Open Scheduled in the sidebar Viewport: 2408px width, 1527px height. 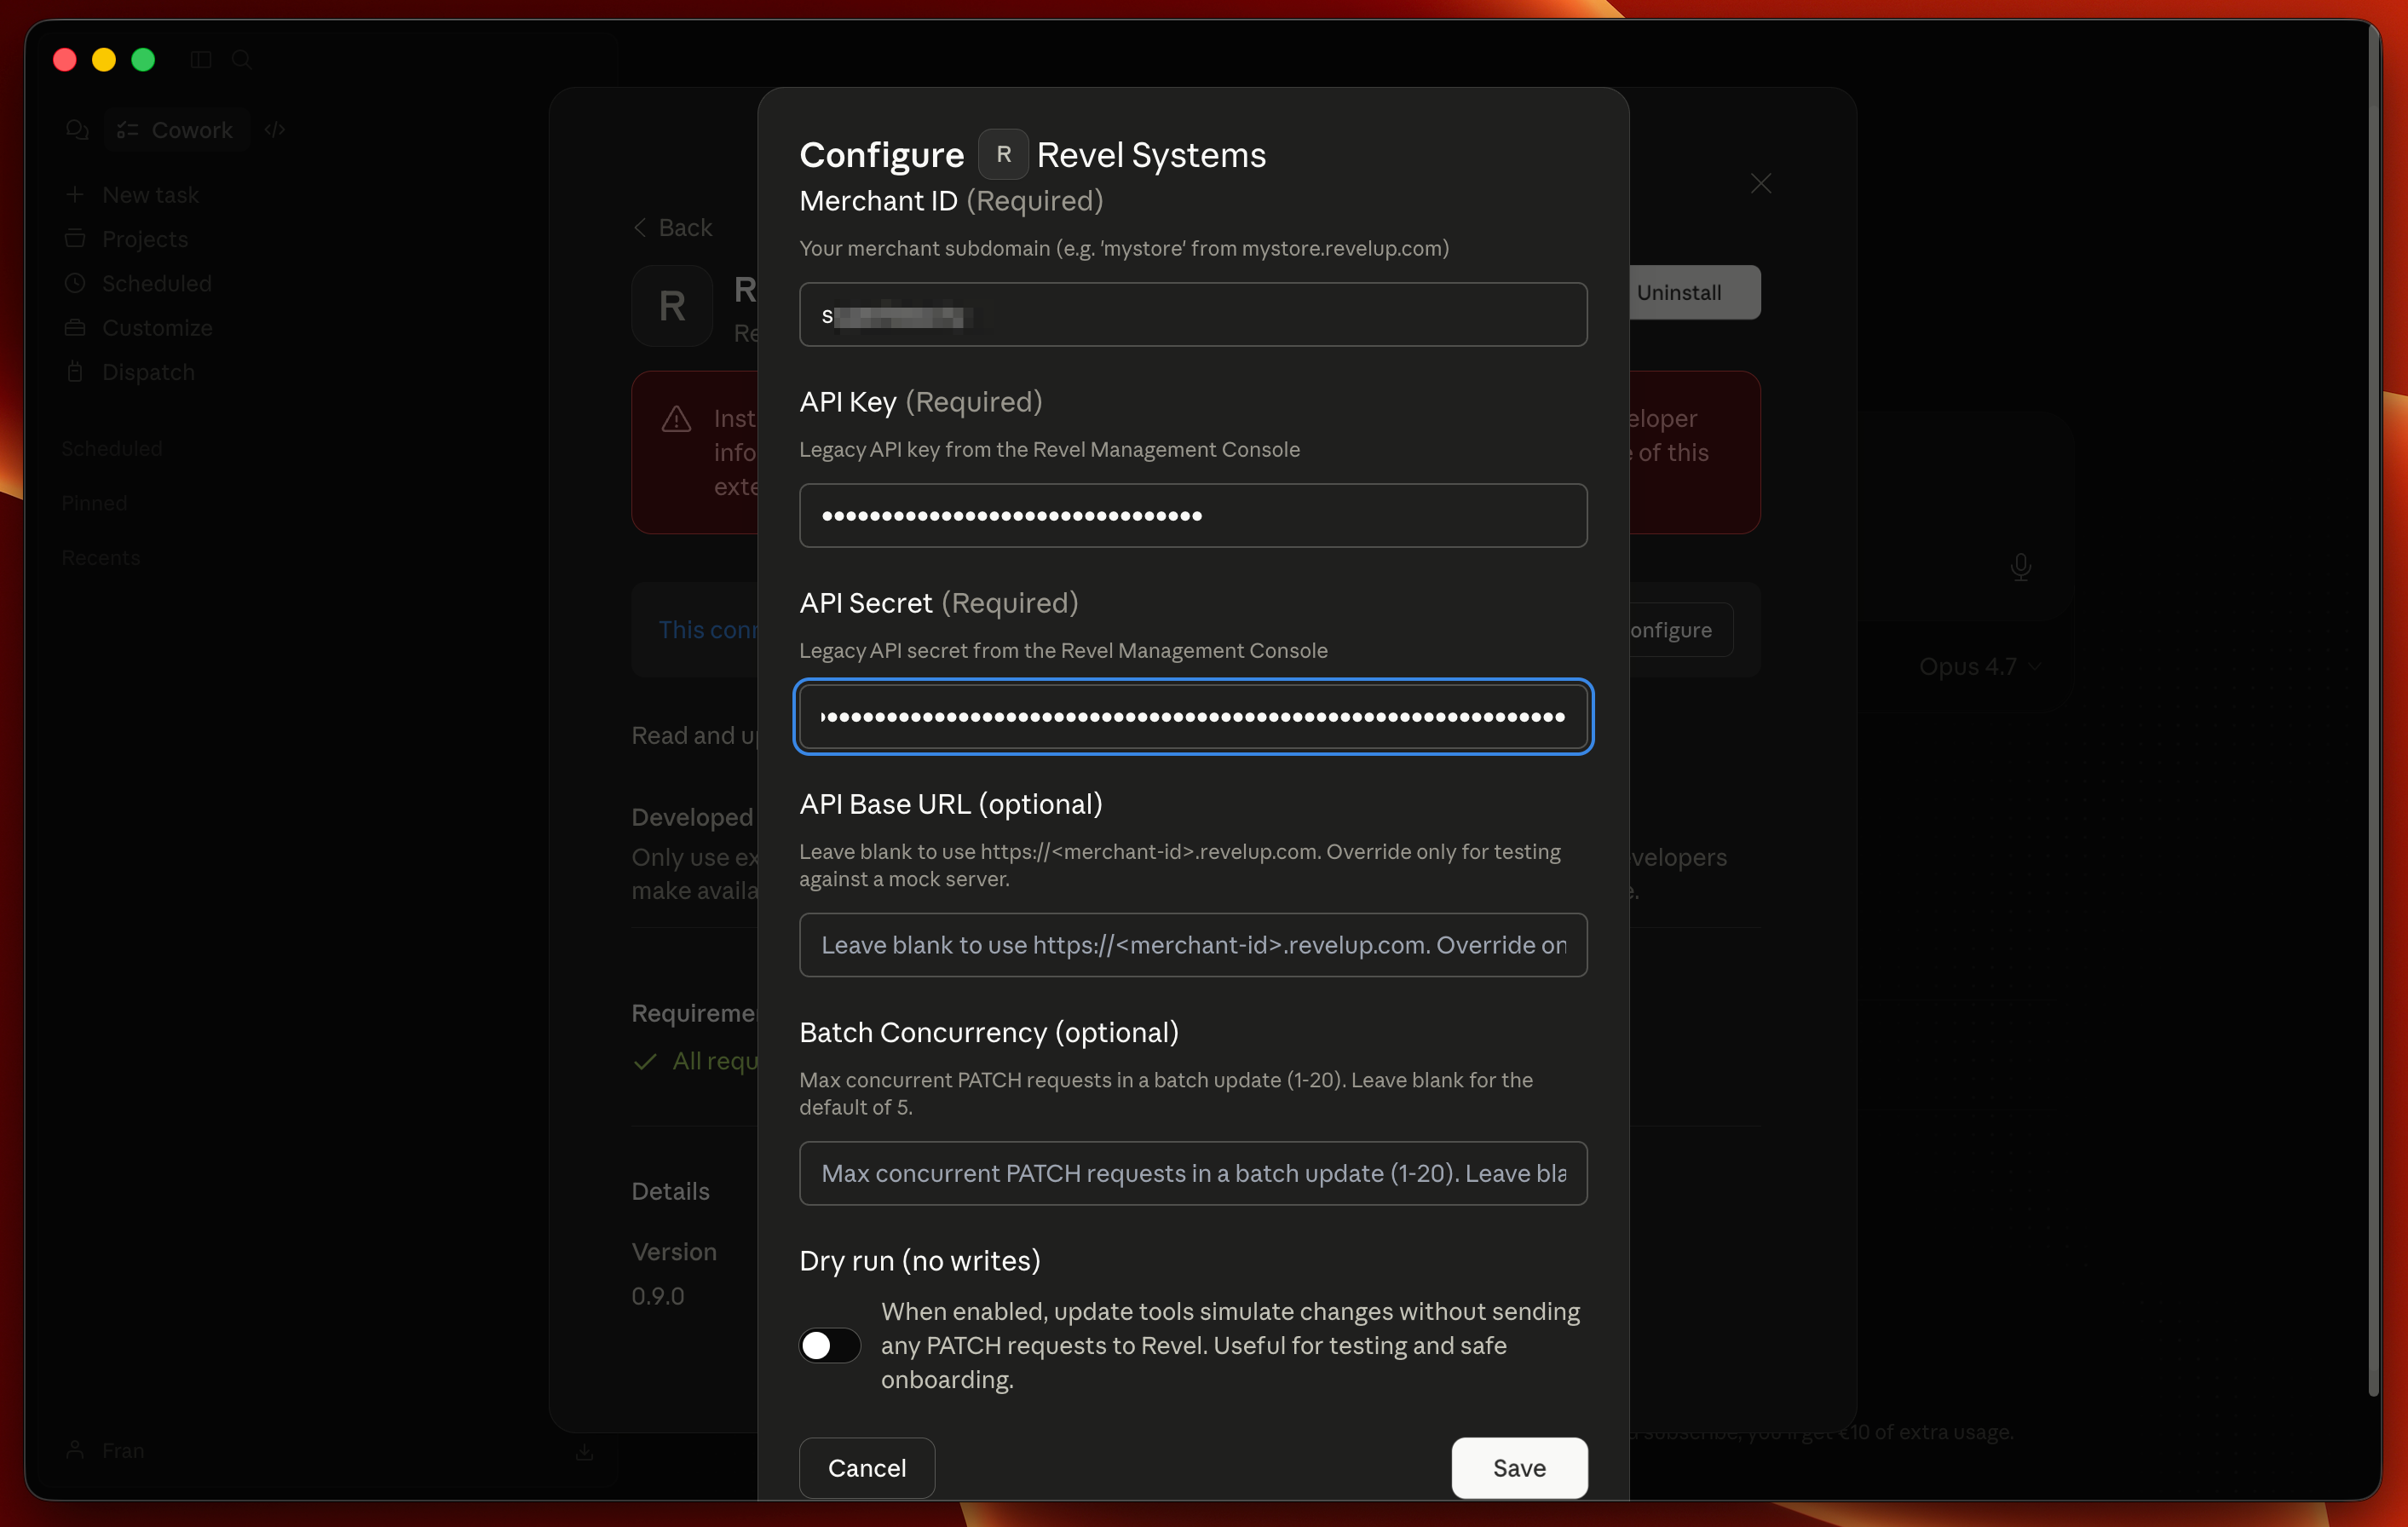pyautogui.click(x=156, y=283)
